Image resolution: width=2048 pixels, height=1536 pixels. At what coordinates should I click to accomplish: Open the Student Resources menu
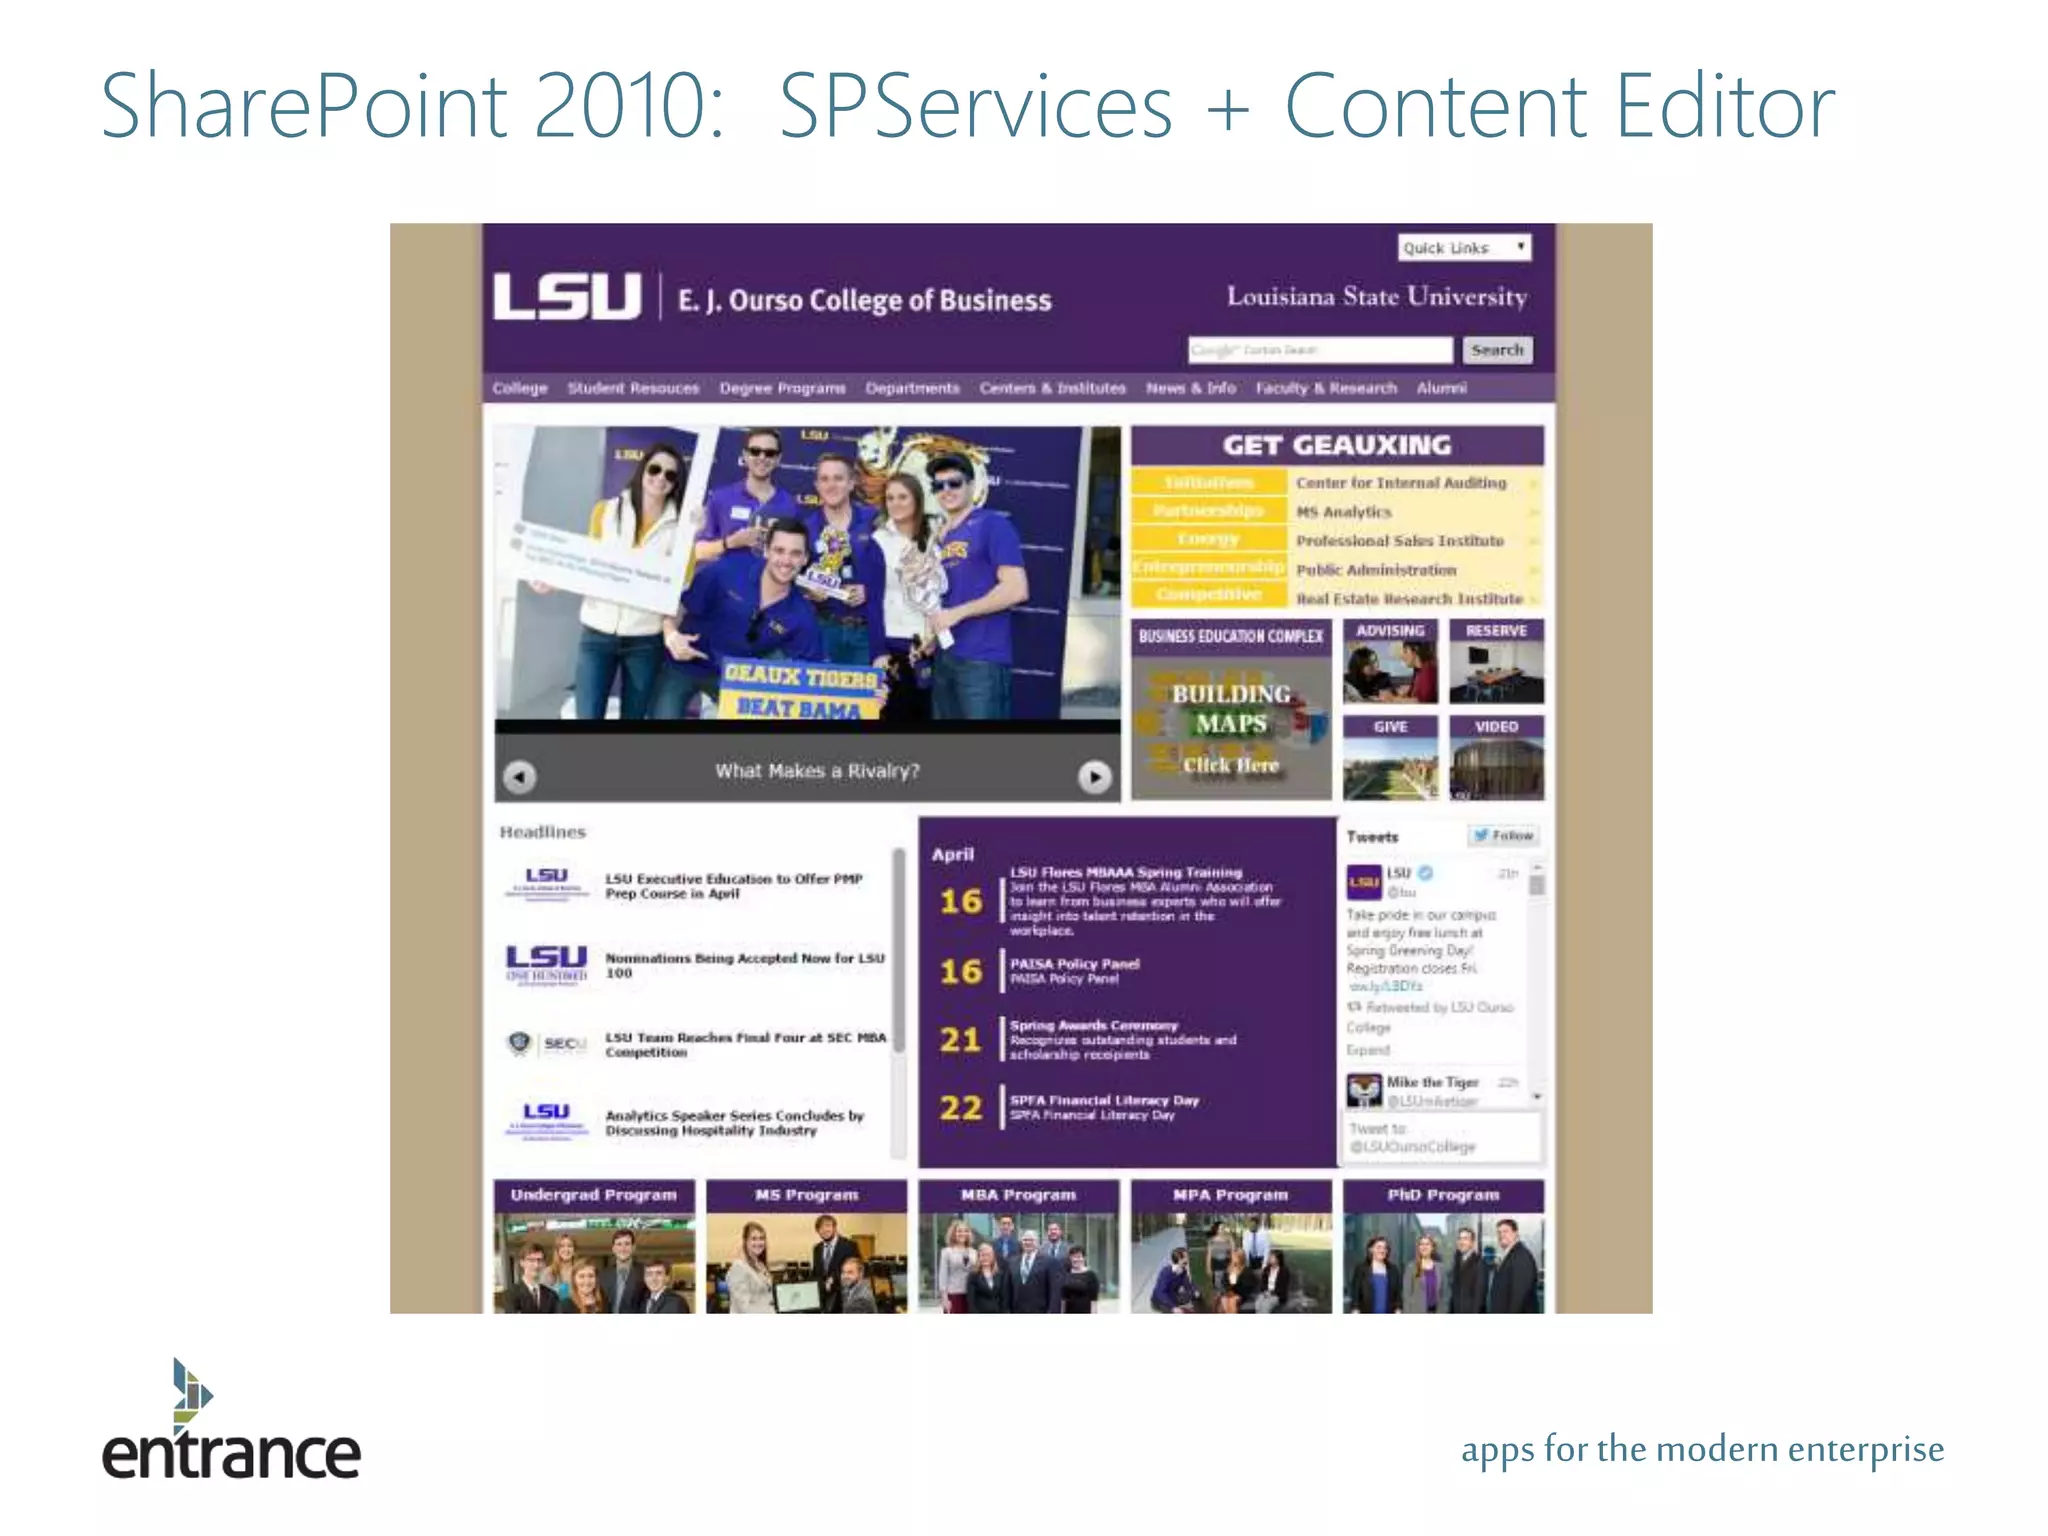pos(633,388)
